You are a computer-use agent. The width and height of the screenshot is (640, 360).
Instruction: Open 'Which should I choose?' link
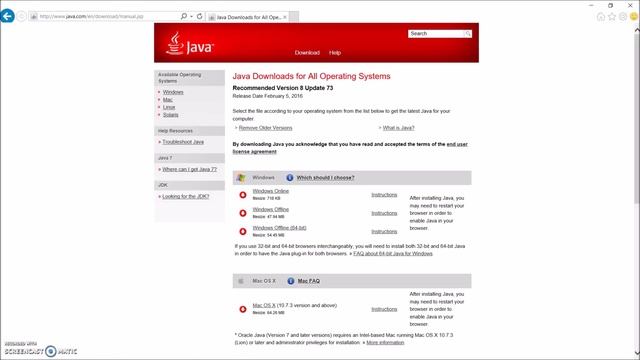(325, 178)
